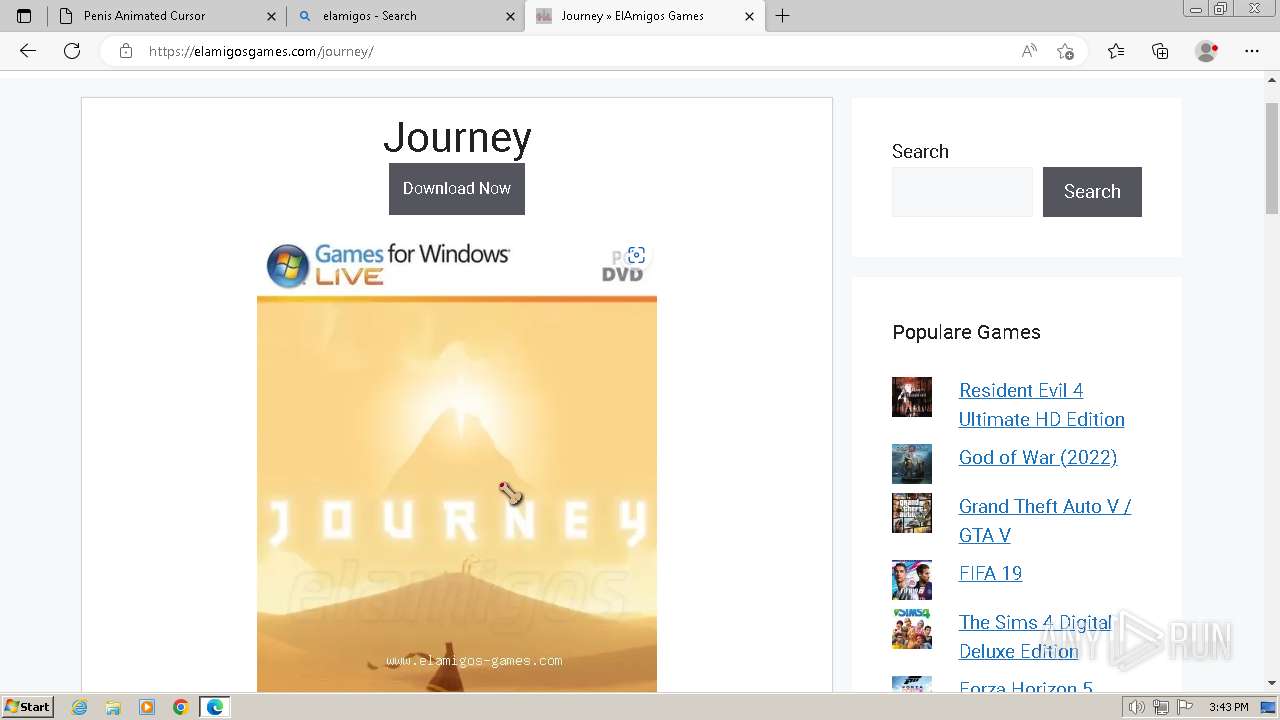This screenshot has width=1280, height=720.
Task: Open God of War (2022) link
Action: pyautogui.click(x=1038, y=457)
